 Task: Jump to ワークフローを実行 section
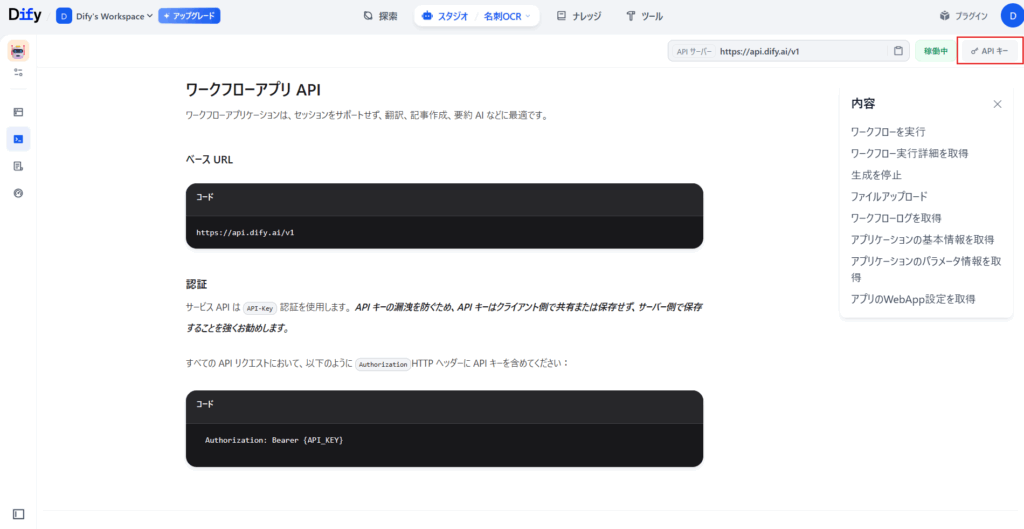tap(888, 132)
